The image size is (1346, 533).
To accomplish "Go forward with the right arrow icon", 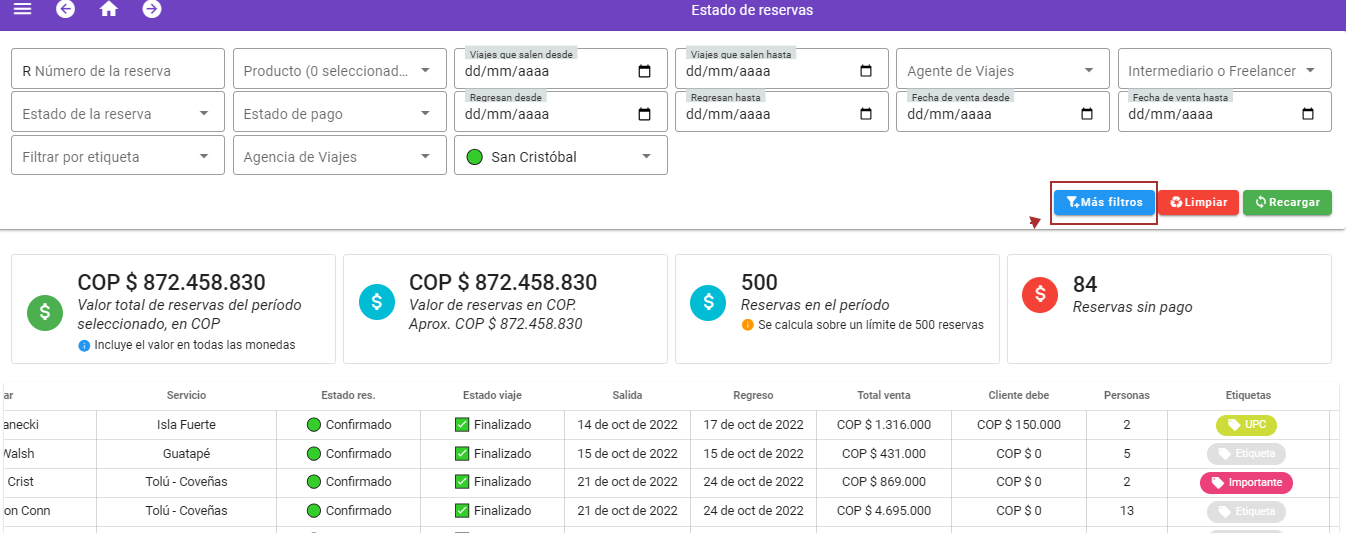I will [152, 10].
